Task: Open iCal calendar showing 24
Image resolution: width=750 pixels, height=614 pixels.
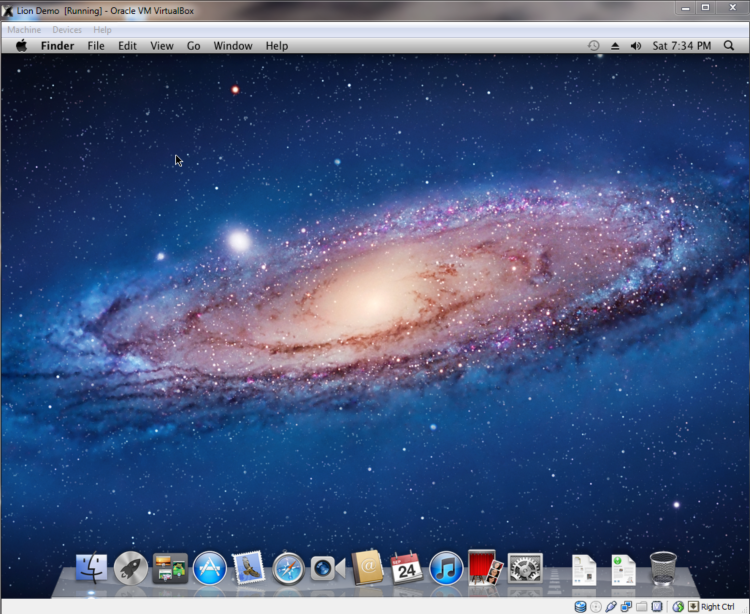Action: tap(407, 568)
